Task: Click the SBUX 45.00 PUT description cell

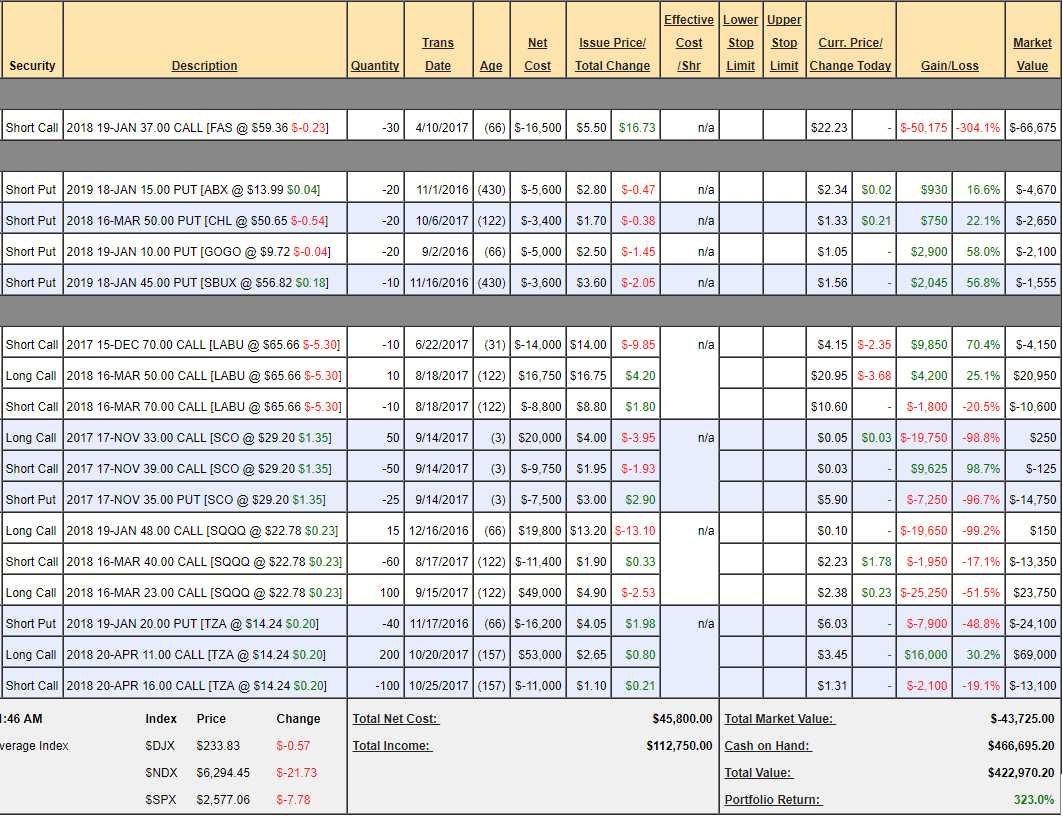Action: 205,283
